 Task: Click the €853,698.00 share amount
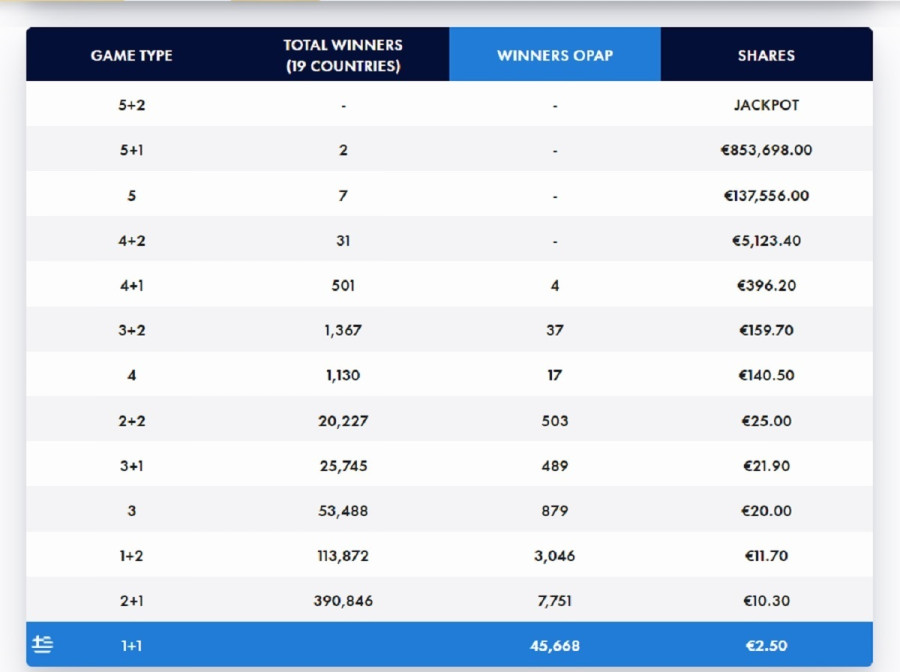coord(766,150)
